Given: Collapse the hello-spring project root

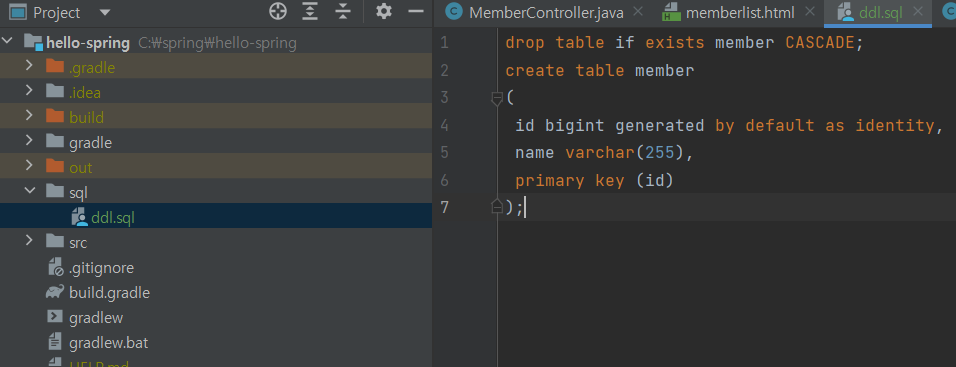Looking at the screenshot, I should click(8, 42).
